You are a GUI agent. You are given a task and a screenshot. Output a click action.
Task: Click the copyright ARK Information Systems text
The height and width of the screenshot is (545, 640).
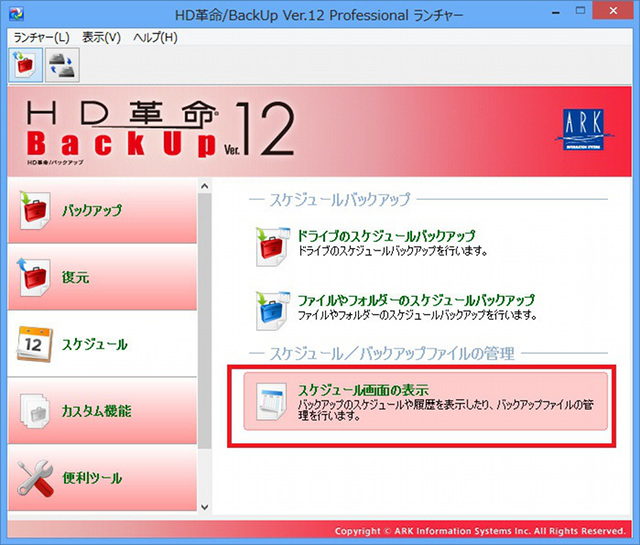click(480, 531)
